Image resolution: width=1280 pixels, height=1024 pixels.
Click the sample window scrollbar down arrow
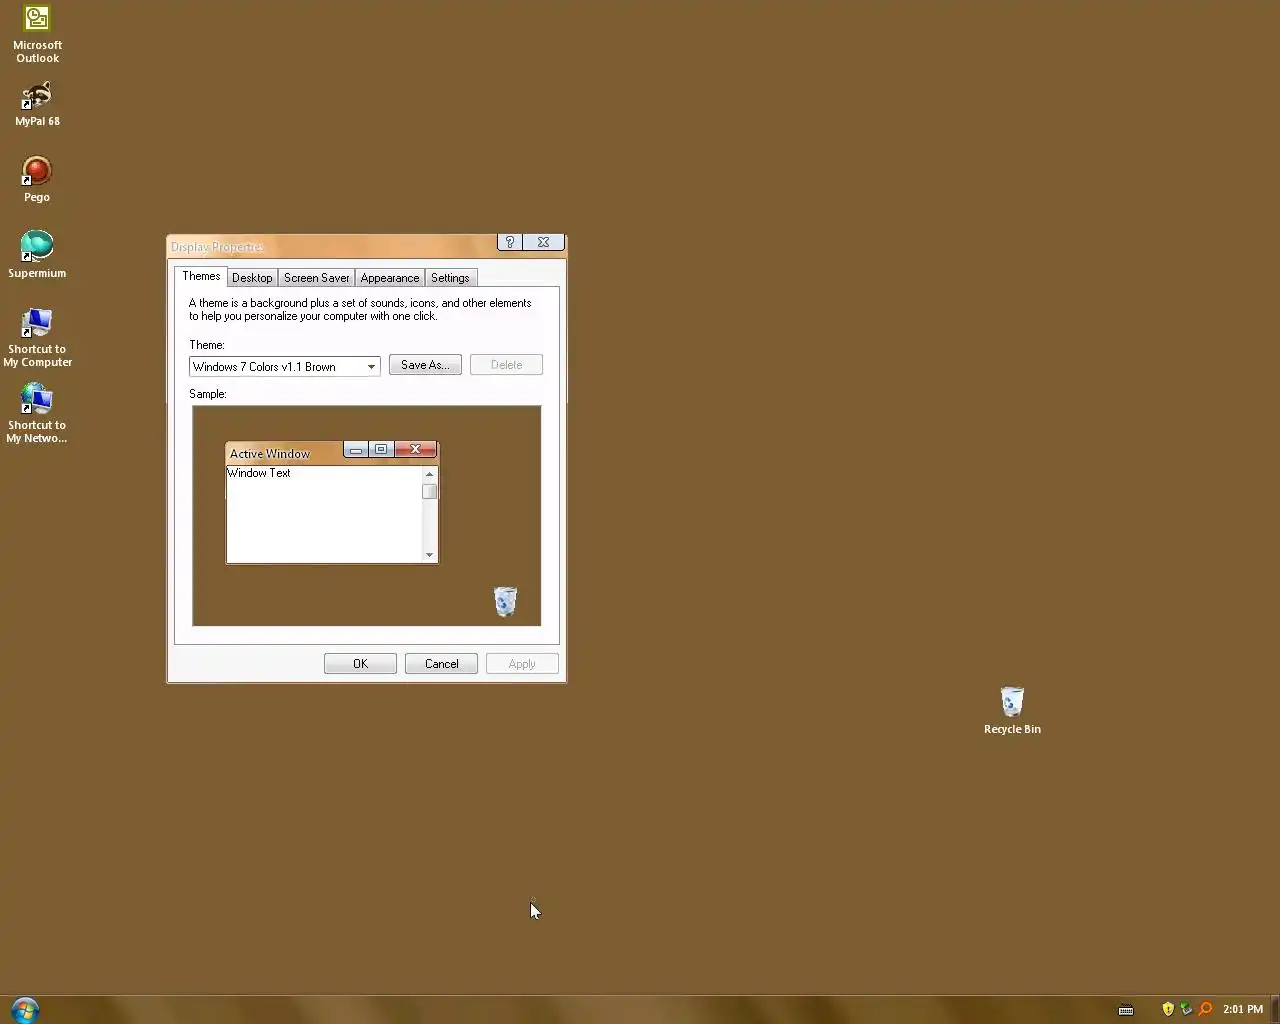tap(430, 555)
